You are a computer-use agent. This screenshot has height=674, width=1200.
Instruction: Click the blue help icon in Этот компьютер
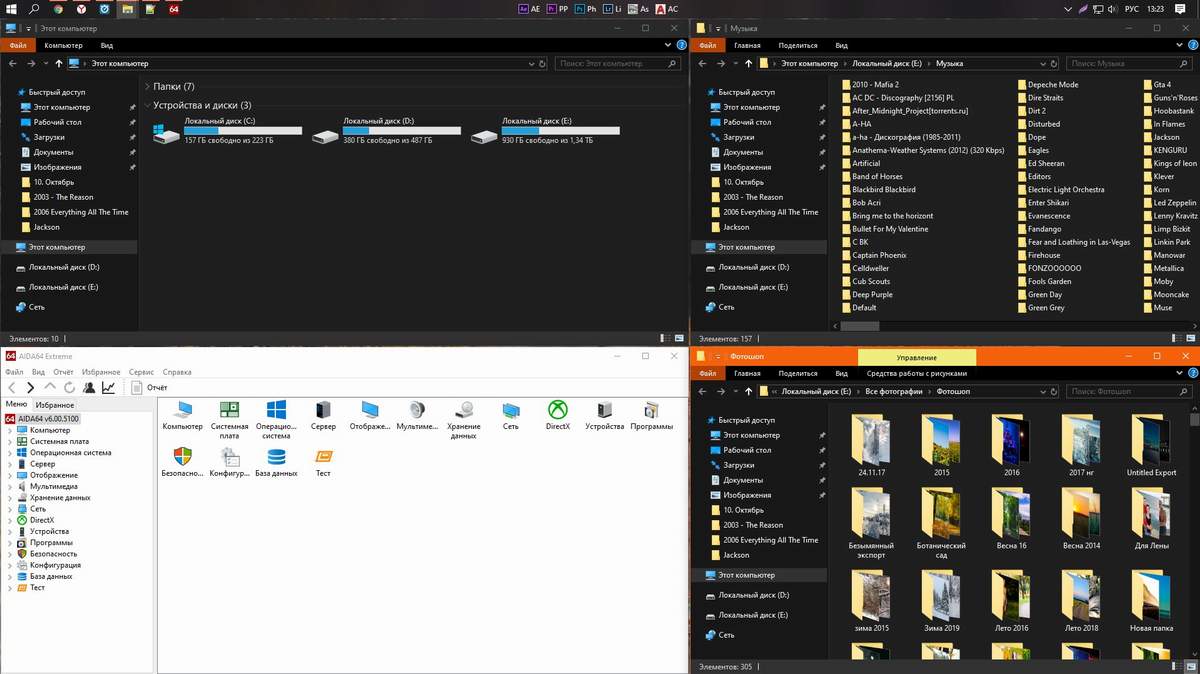(x=679, y=45)
